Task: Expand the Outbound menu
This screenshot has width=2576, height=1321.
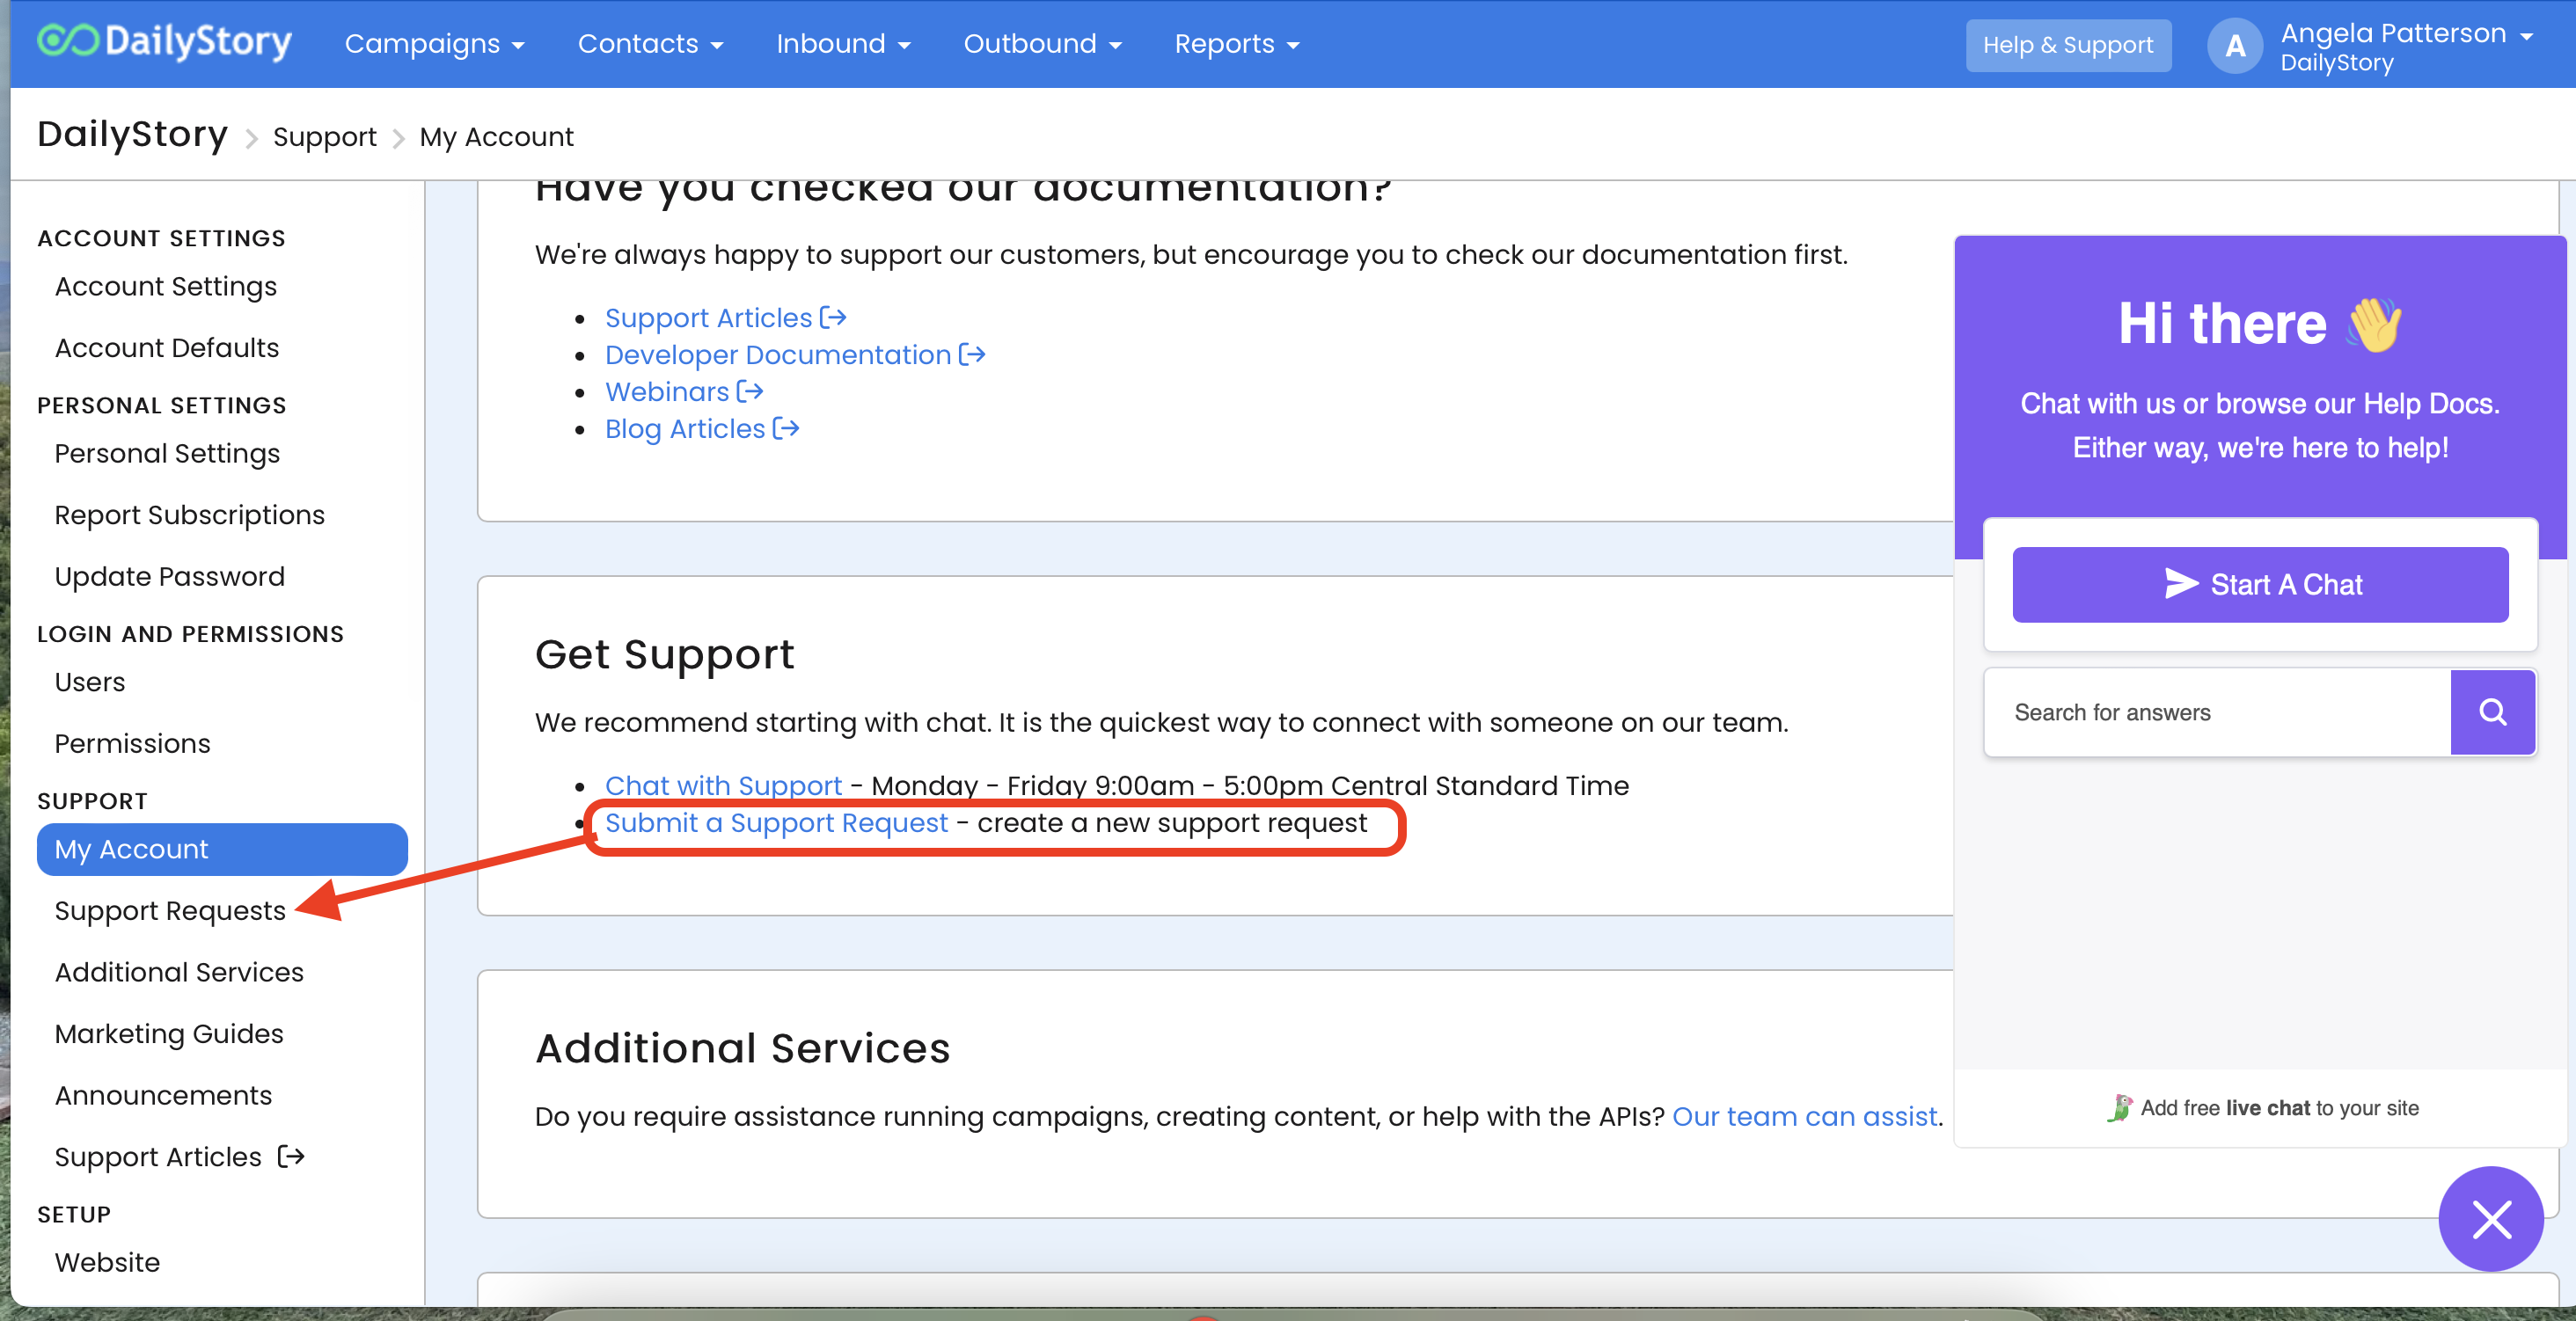Action: tap(1042, 44)
